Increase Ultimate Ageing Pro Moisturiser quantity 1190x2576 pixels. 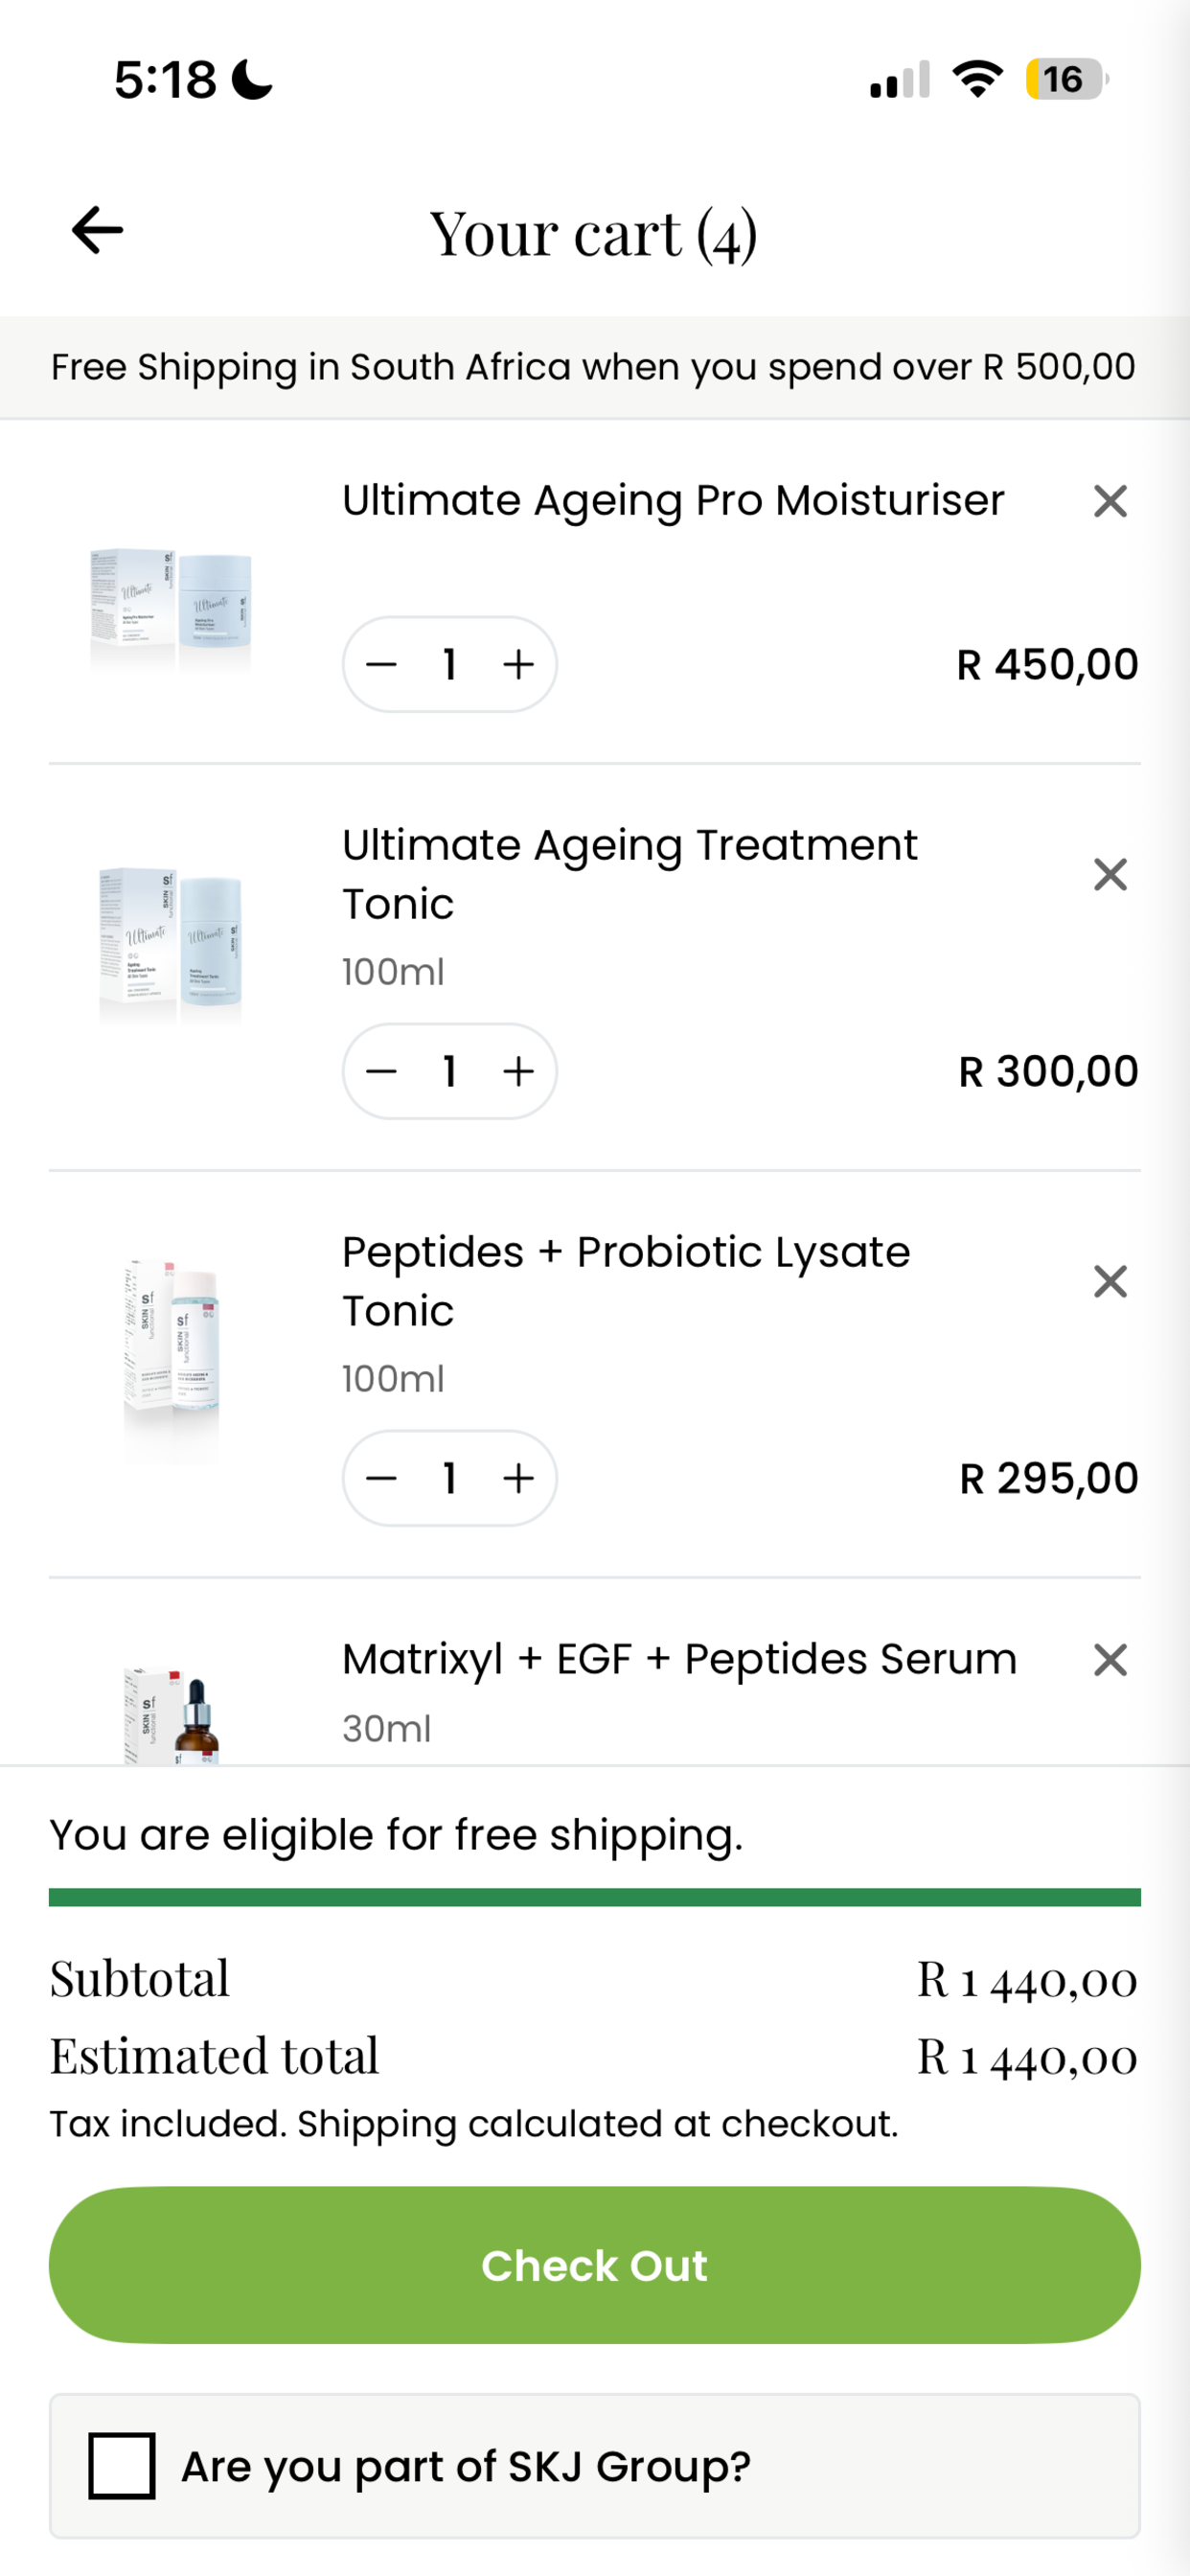[x=518, y=664]
